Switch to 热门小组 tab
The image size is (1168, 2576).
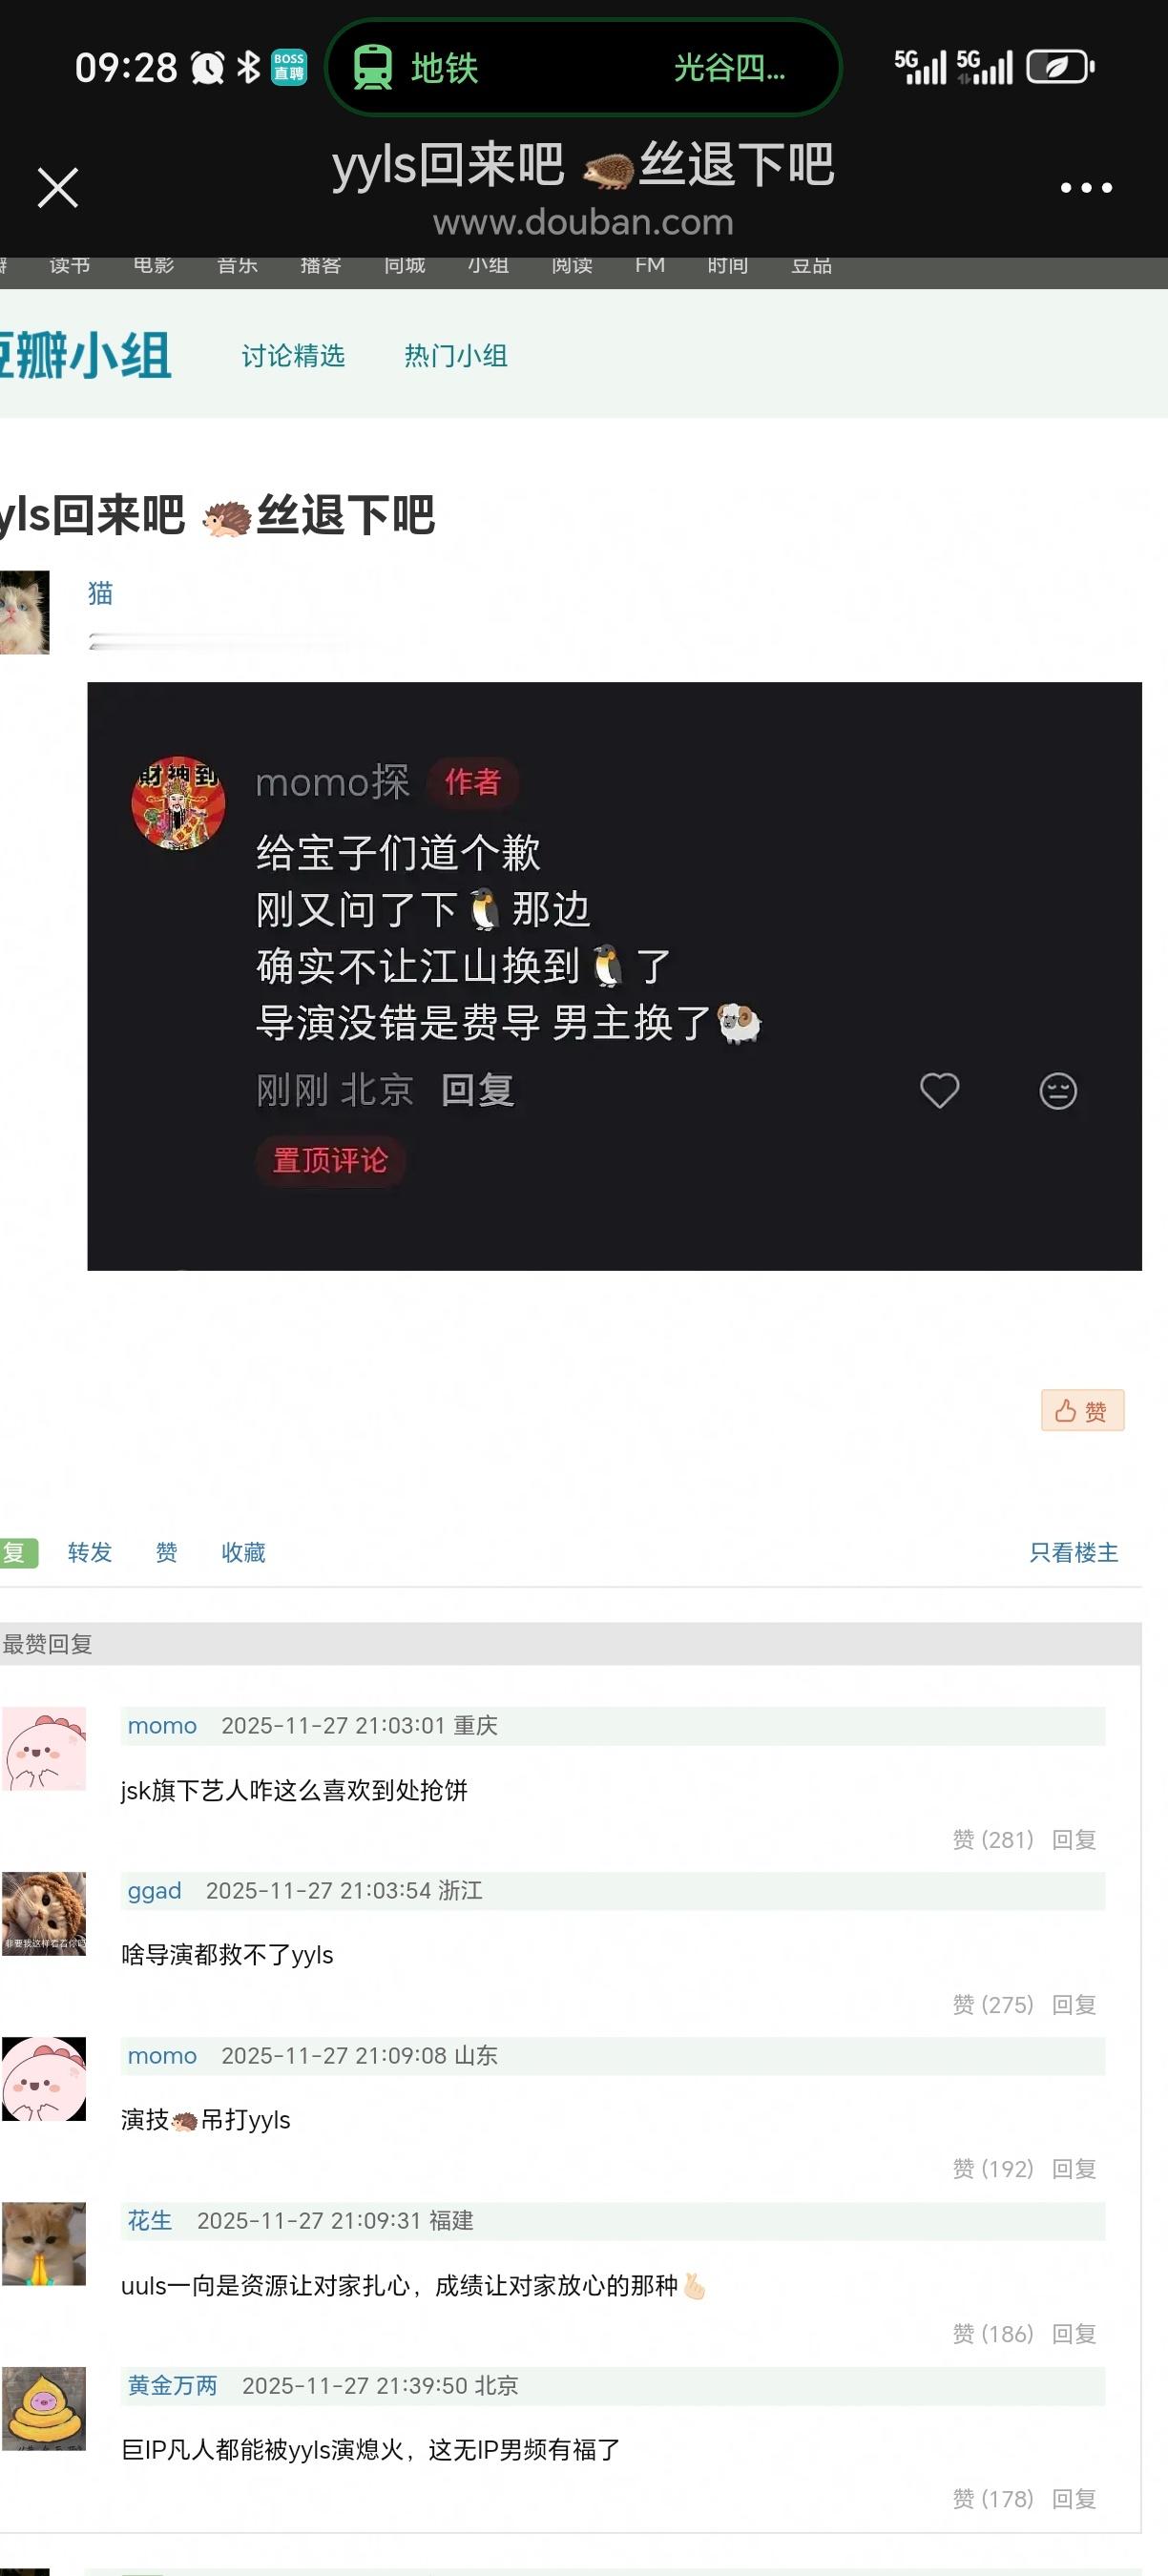coord(456,356)
